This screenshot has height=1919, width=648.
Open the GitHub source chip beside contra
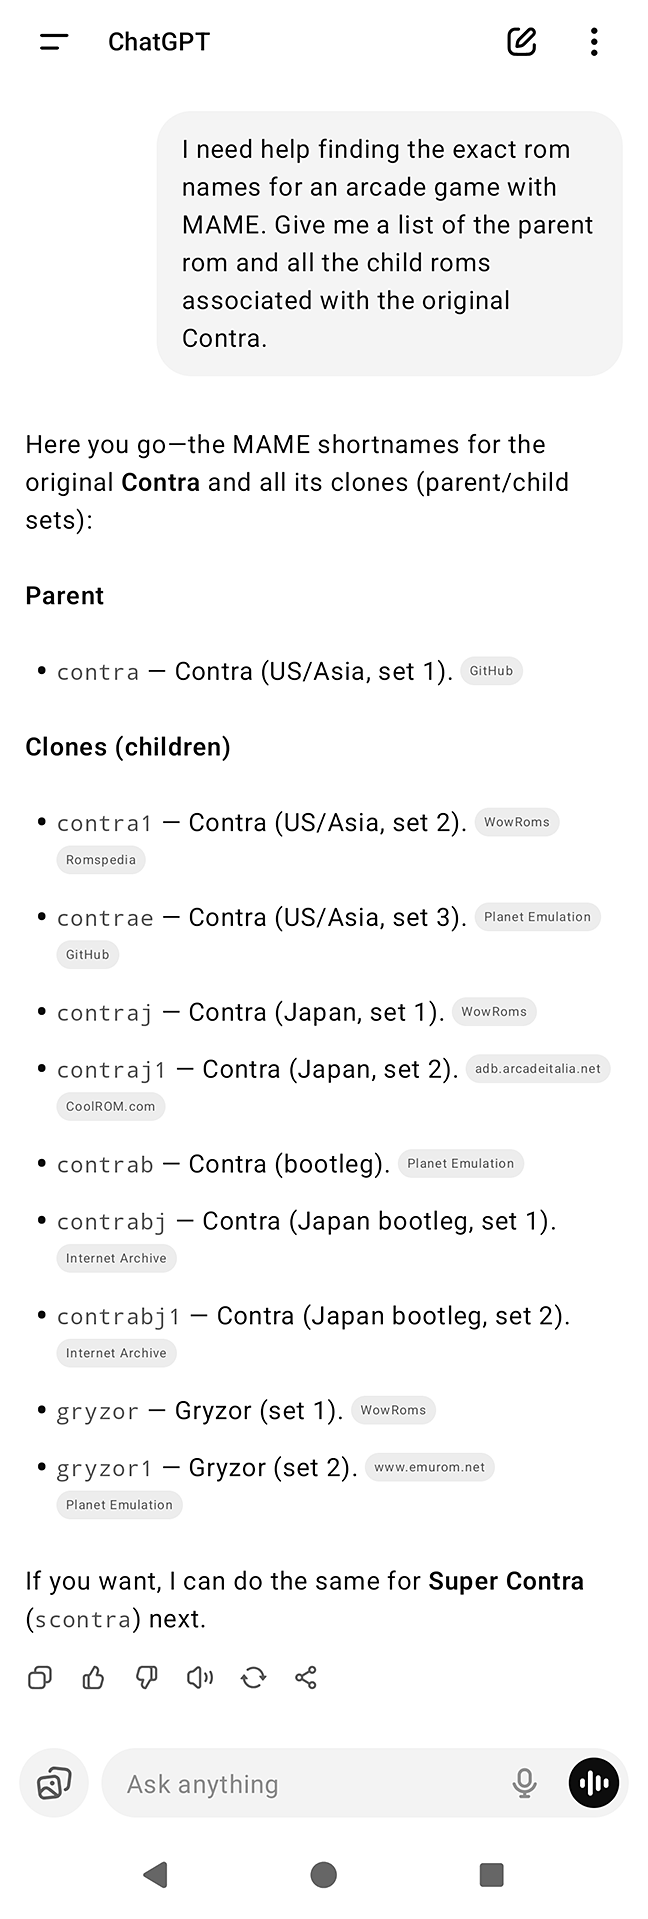491,671
